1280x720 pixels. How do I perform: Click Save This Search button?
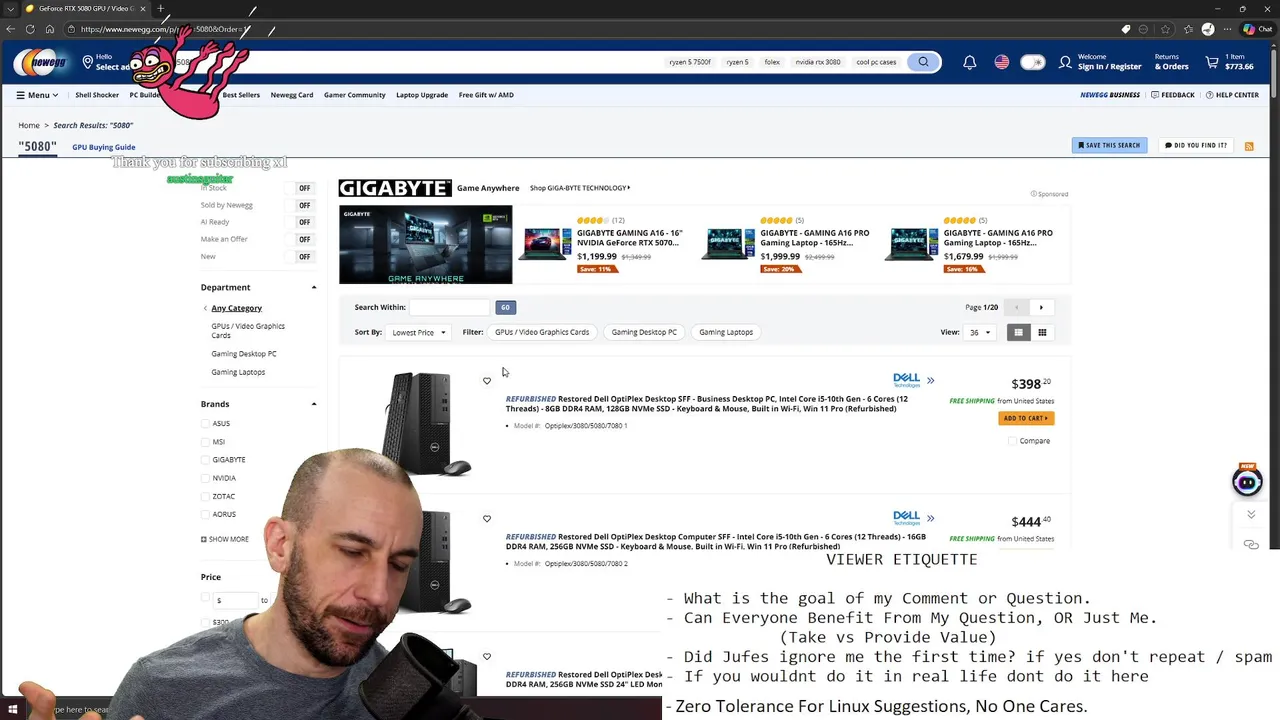coord(1109,145)
